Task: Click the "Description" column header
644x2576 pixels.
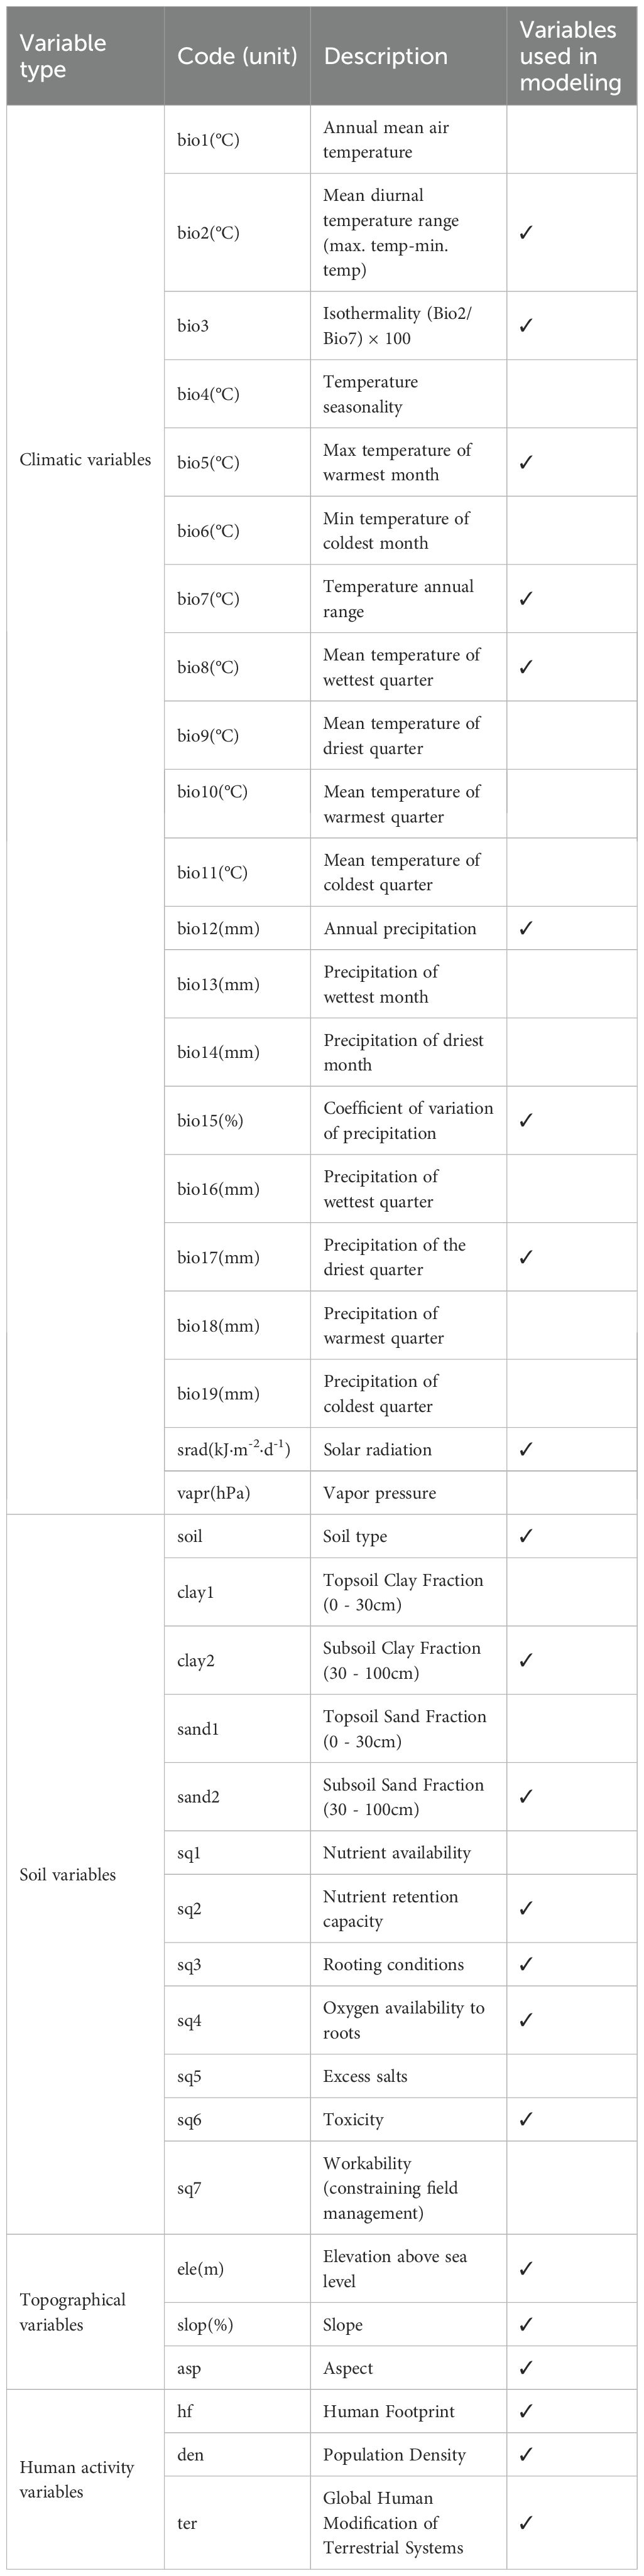Action: coord(385,56)
